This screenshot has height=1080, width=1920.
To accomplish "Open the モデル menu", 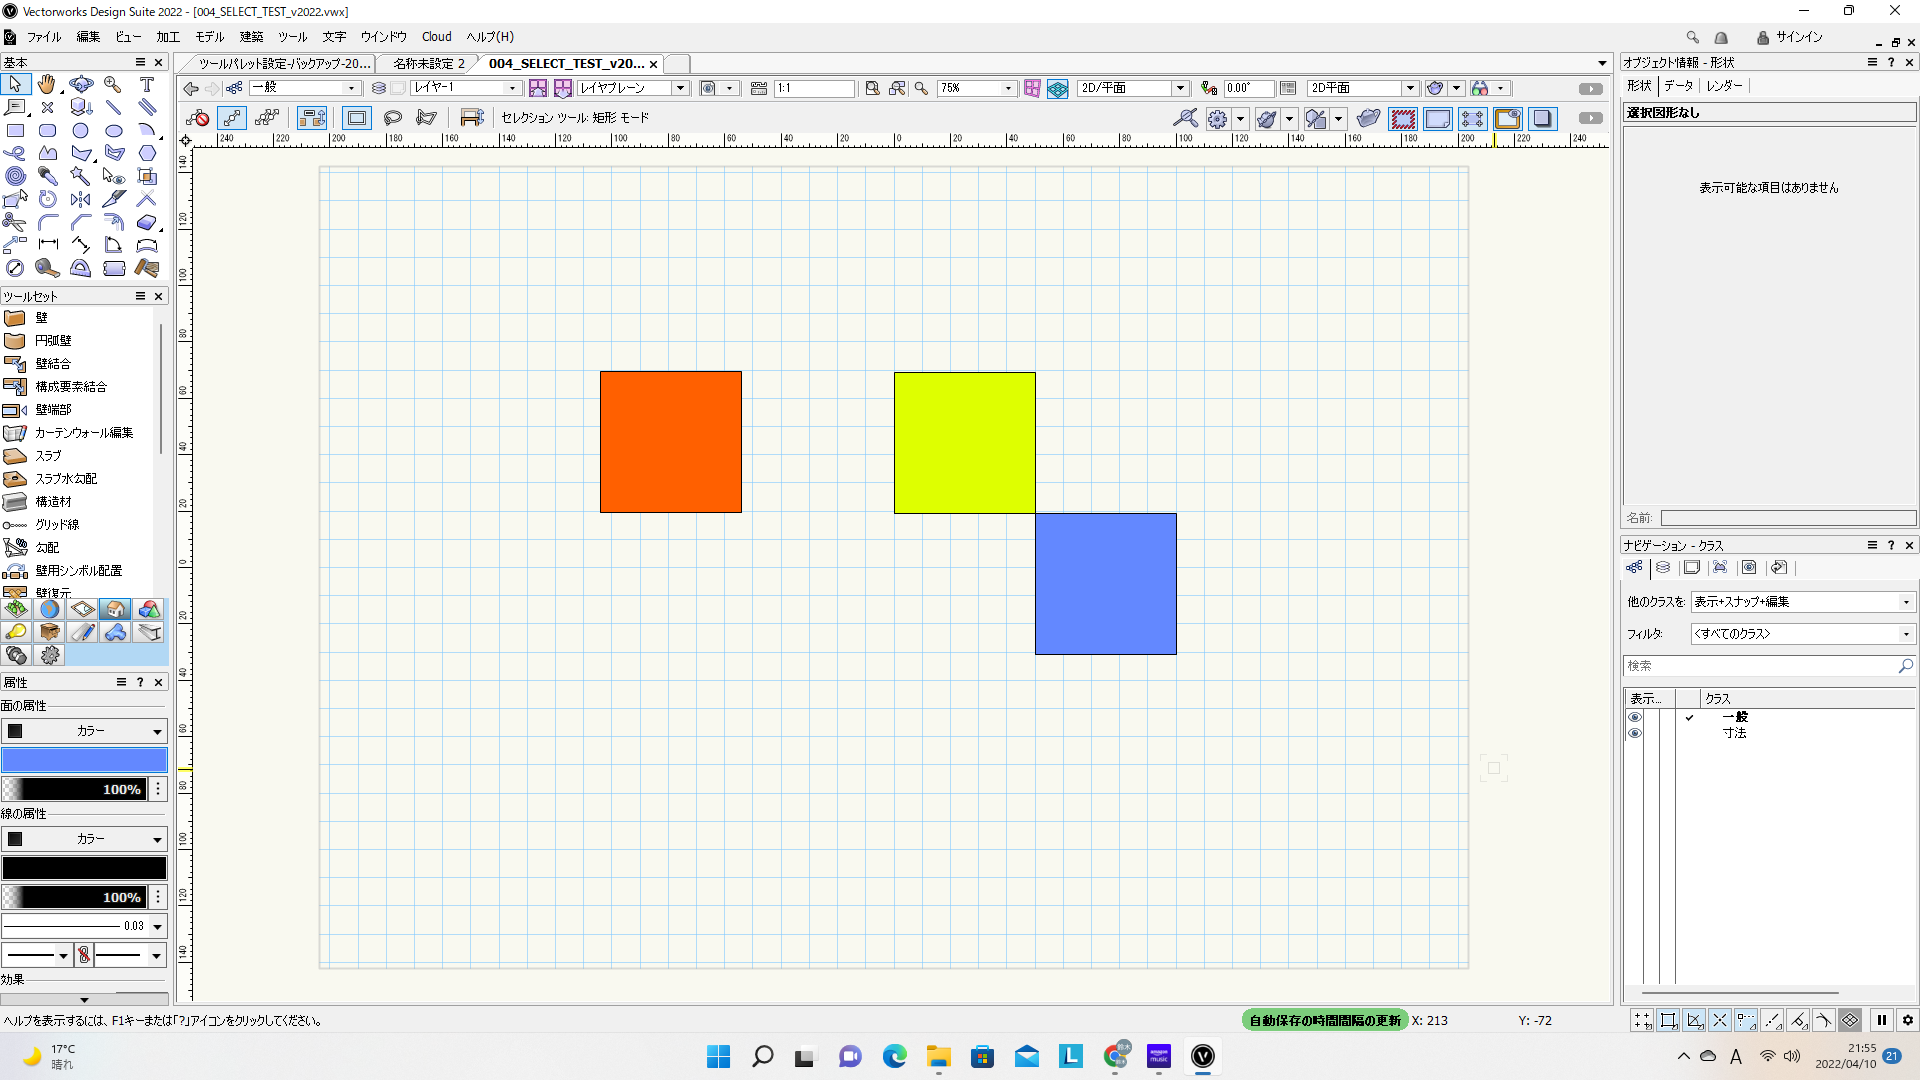I will tap(210, 37).
